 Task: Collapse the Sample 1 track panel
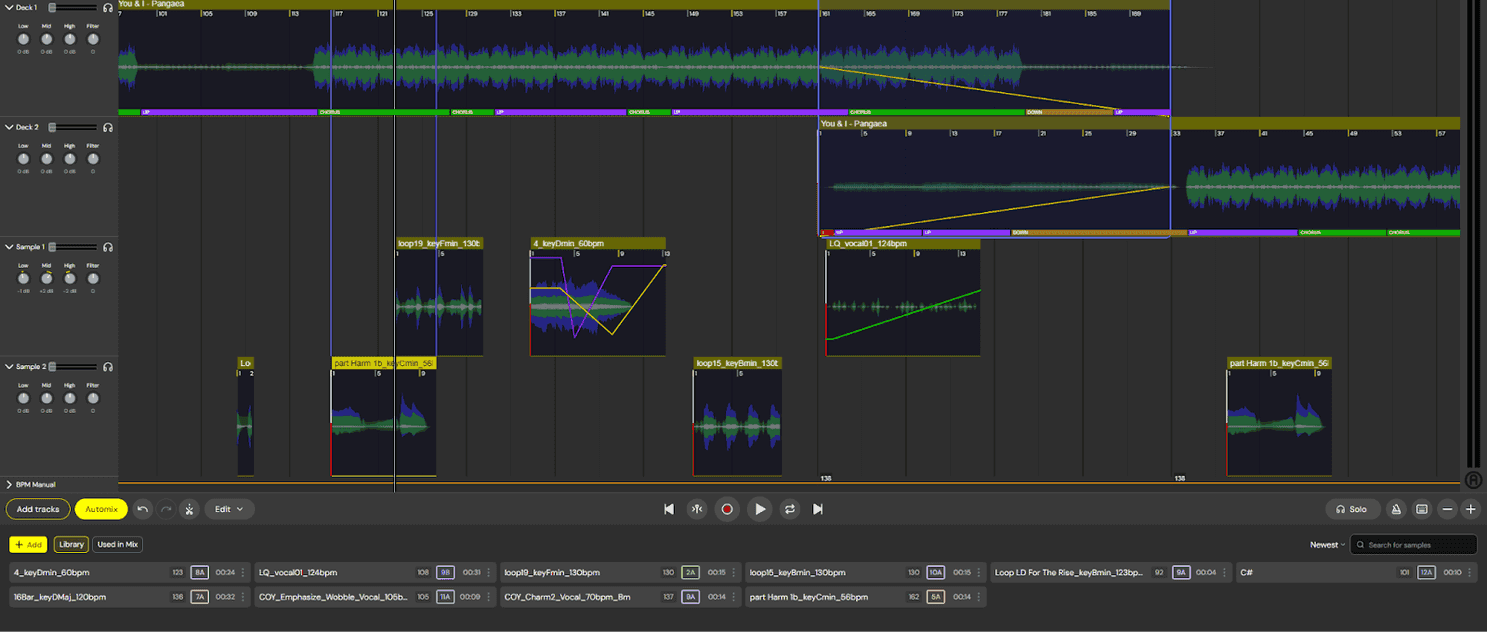(7, 246)
